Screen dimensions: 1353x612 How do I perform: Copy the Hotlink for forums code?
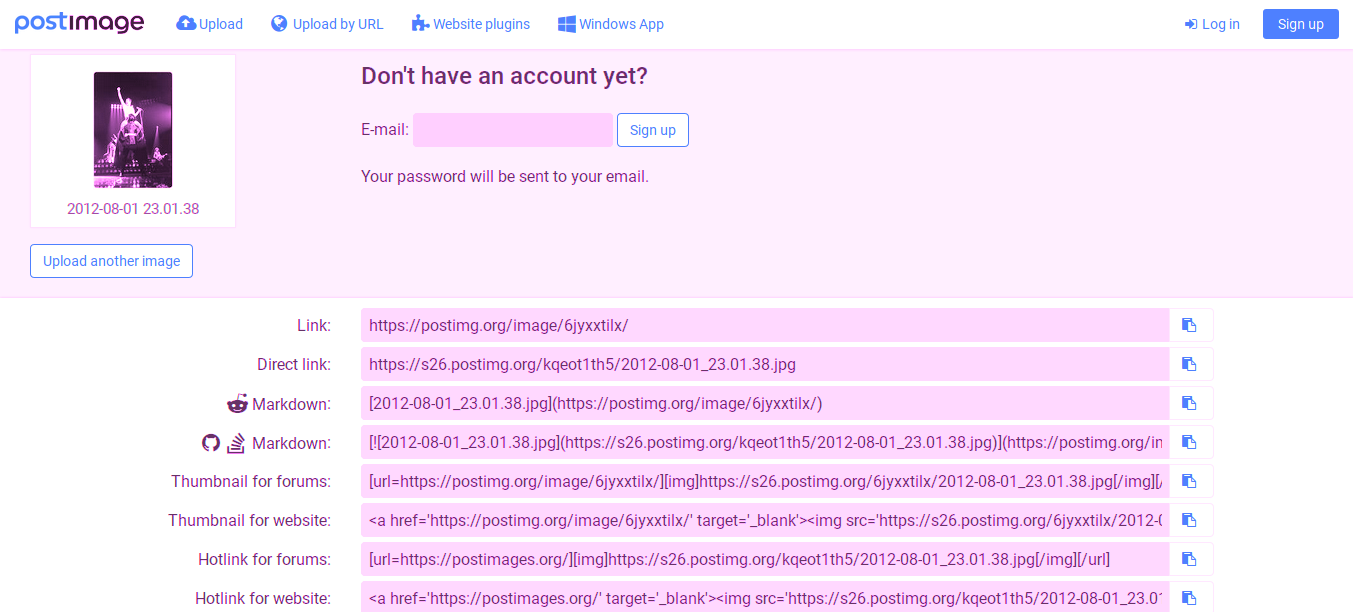[x=1190, y=559]
